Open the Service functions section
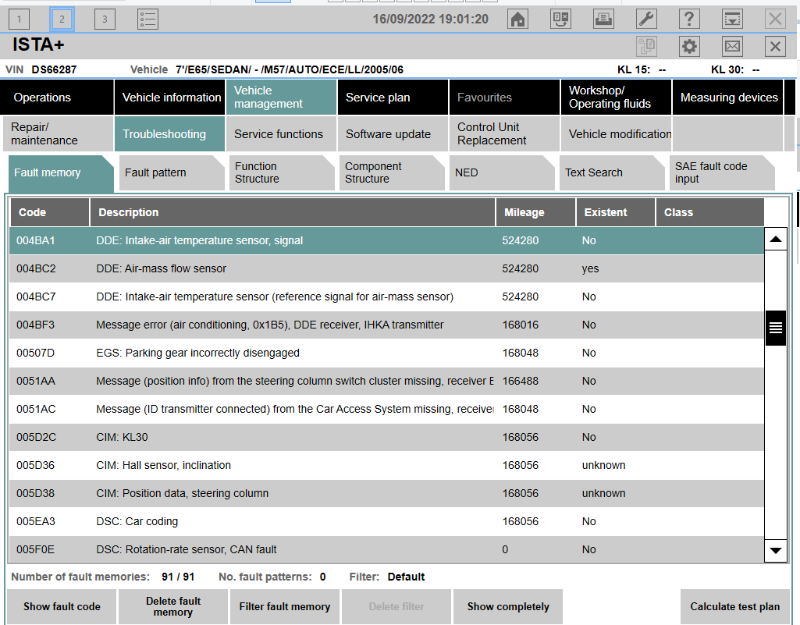 coord(281,134)
